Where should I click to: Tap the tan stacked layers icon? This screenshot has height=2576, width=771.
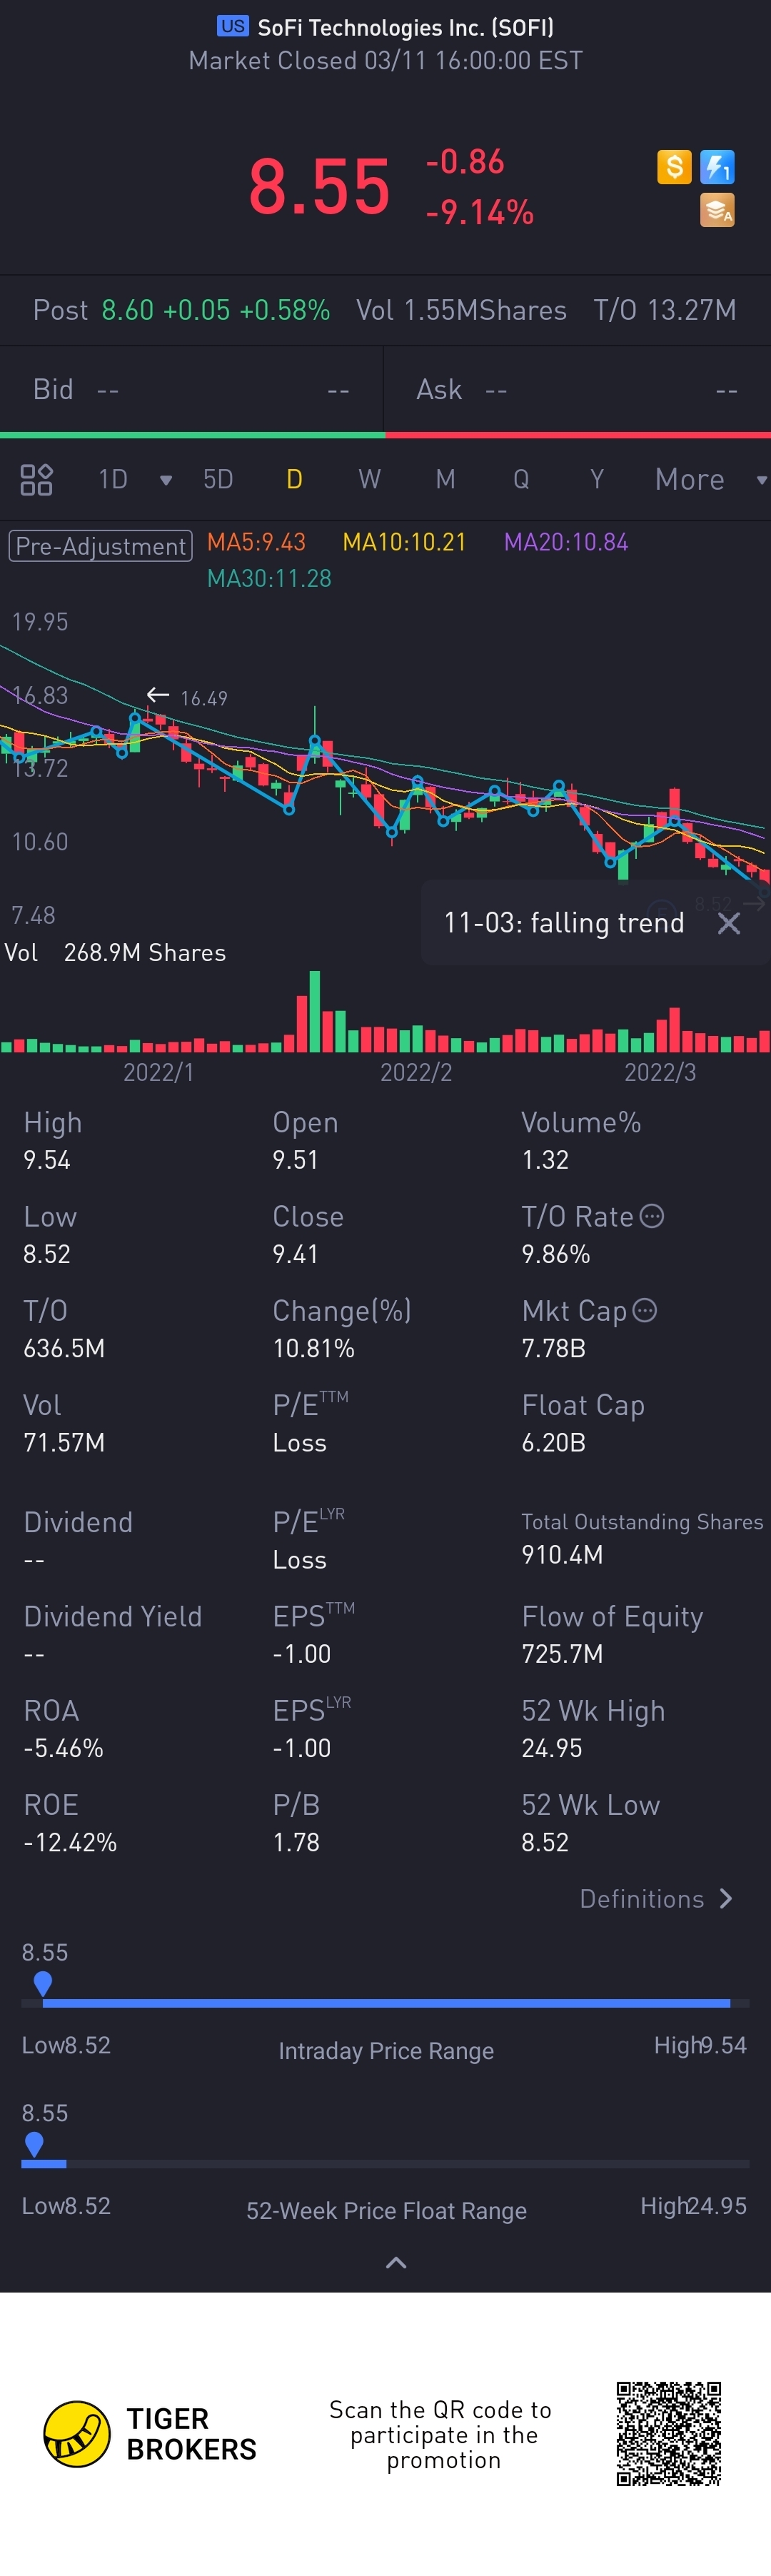pyautogui.click(x=717, y=210)
